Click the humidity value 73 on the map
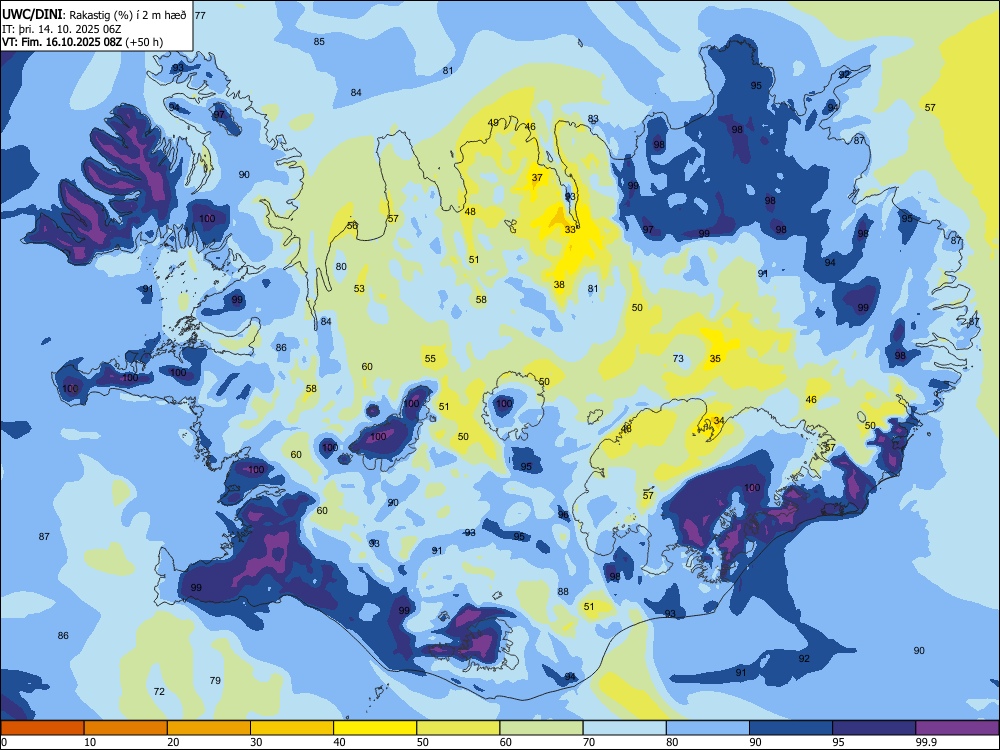This screenshot has width=1000, height=750. click(678, 358)
